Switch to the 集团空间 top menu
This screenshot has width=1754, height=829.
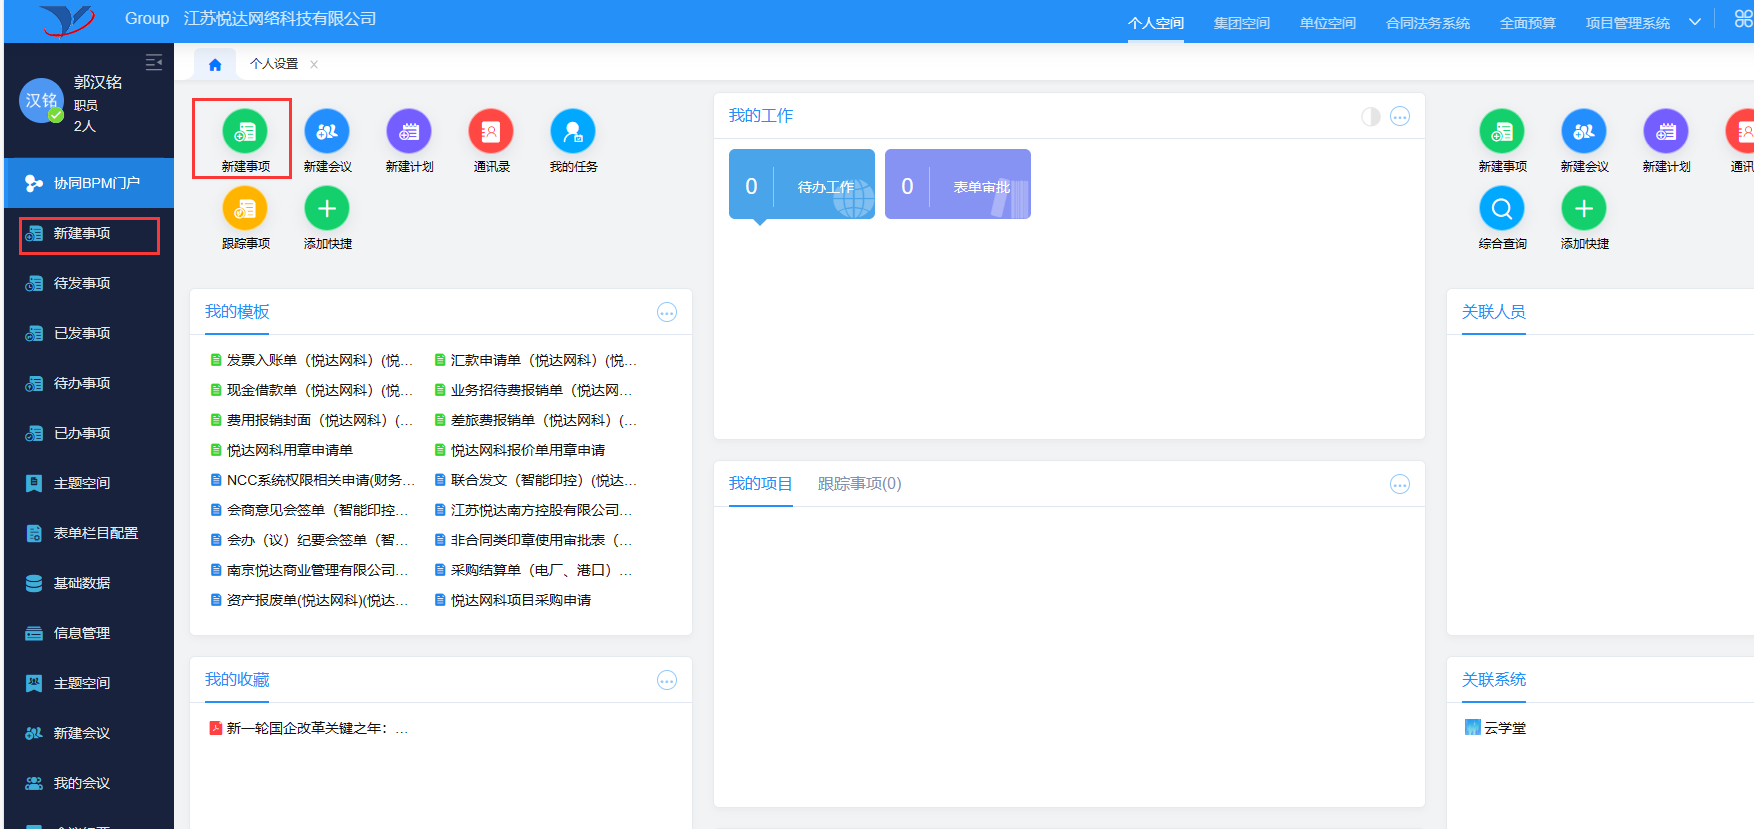(1241, 23)
